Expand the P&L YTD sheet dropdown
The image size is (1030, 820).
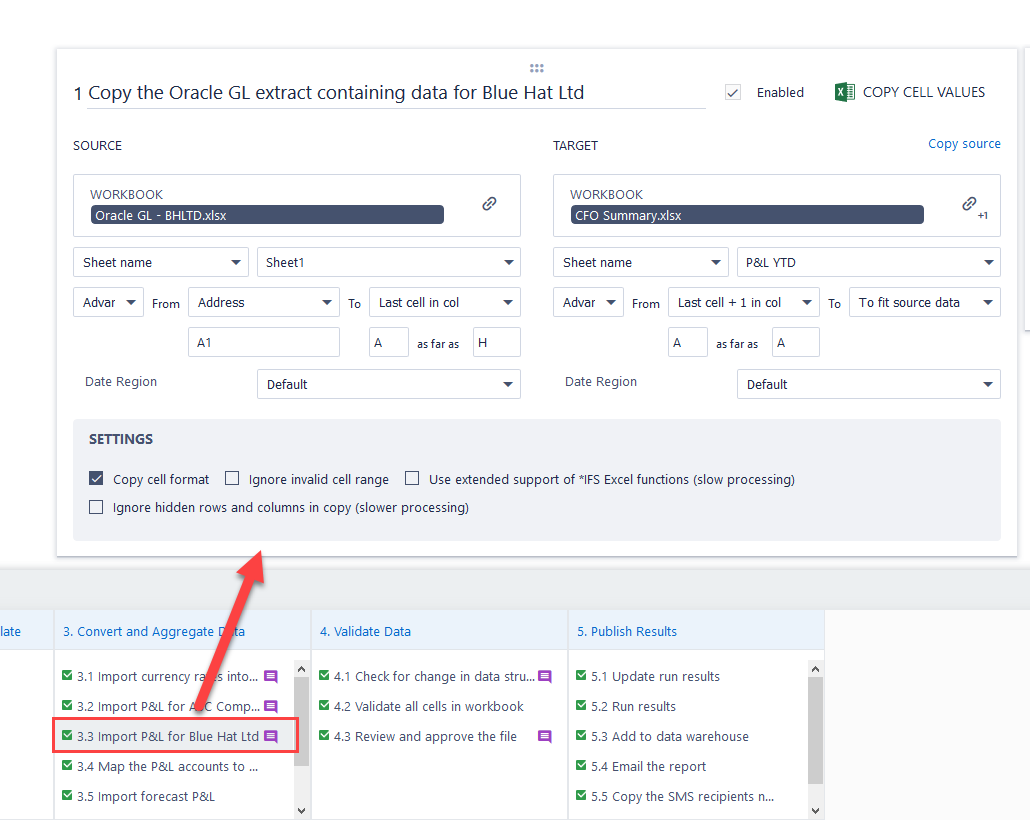(867, 263)
